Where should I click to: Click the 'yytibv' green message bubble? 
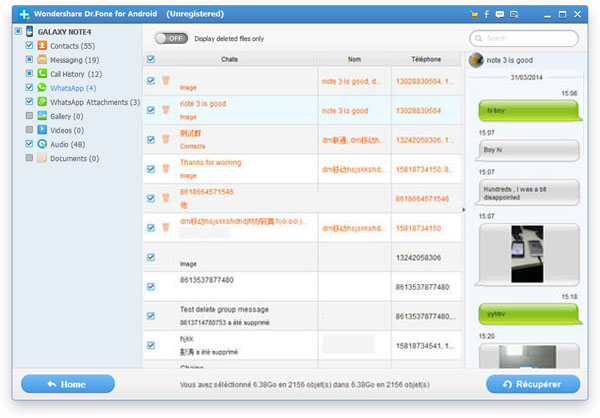pyautogui.click(x=530, y=314)
